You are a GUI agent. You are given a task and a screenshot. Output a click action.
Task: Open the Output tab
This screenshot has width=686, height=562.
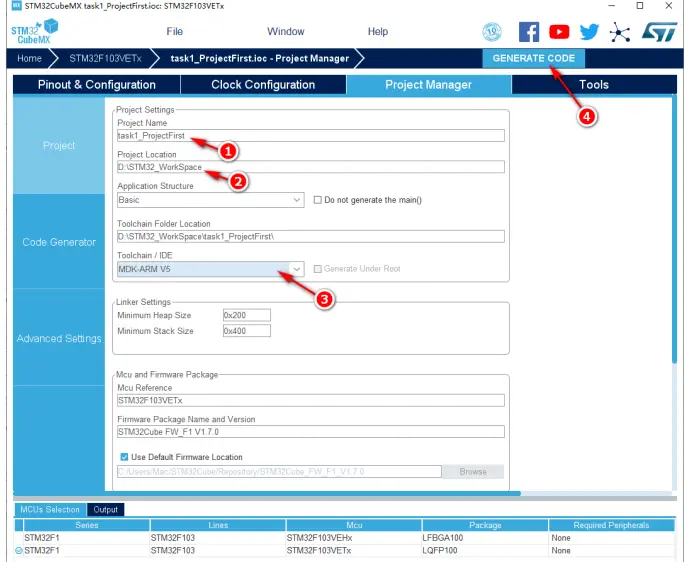105,510
